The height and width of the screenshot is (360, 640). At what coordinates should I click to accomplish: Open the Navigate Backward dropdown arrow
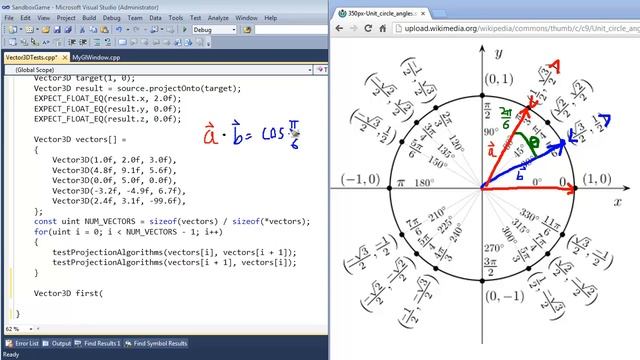coord(162,30)
